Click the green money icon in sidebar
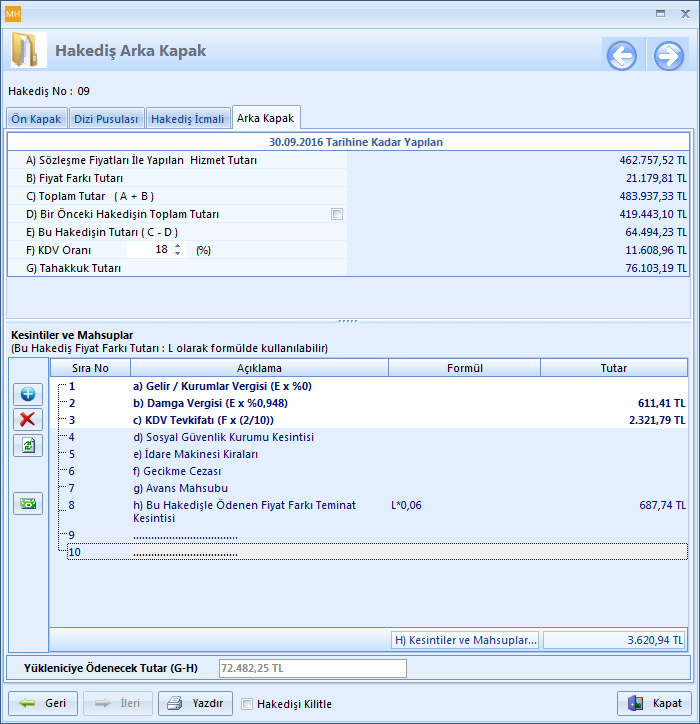The image size is (700, 724). pyautogui.click(x=27, y=504)
